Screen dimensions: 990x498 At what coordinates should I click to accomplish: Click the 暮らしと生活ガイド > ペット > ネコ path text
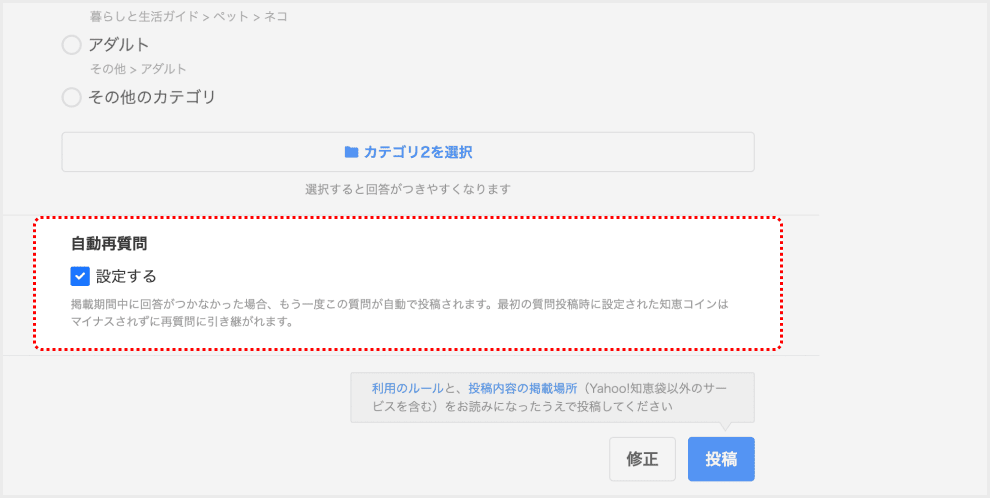pyautogui.click(x=188, y=17)
